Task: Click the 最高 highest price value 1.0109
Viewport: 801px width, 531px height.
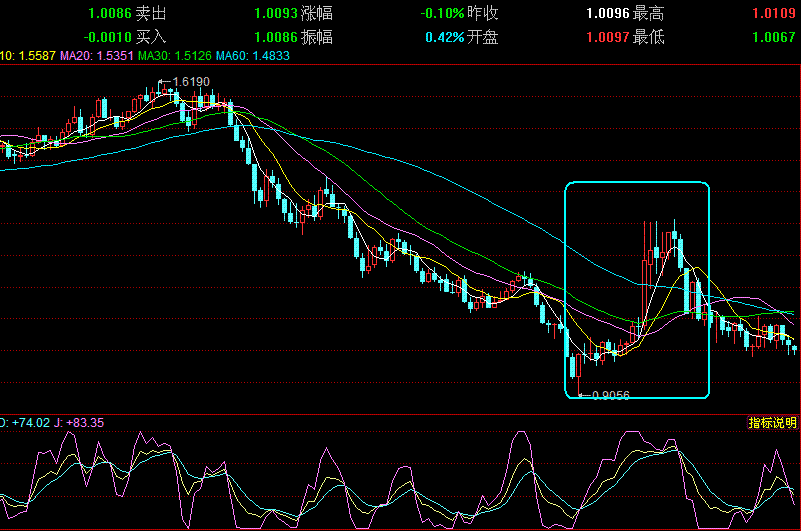Action: pos(776,15)
